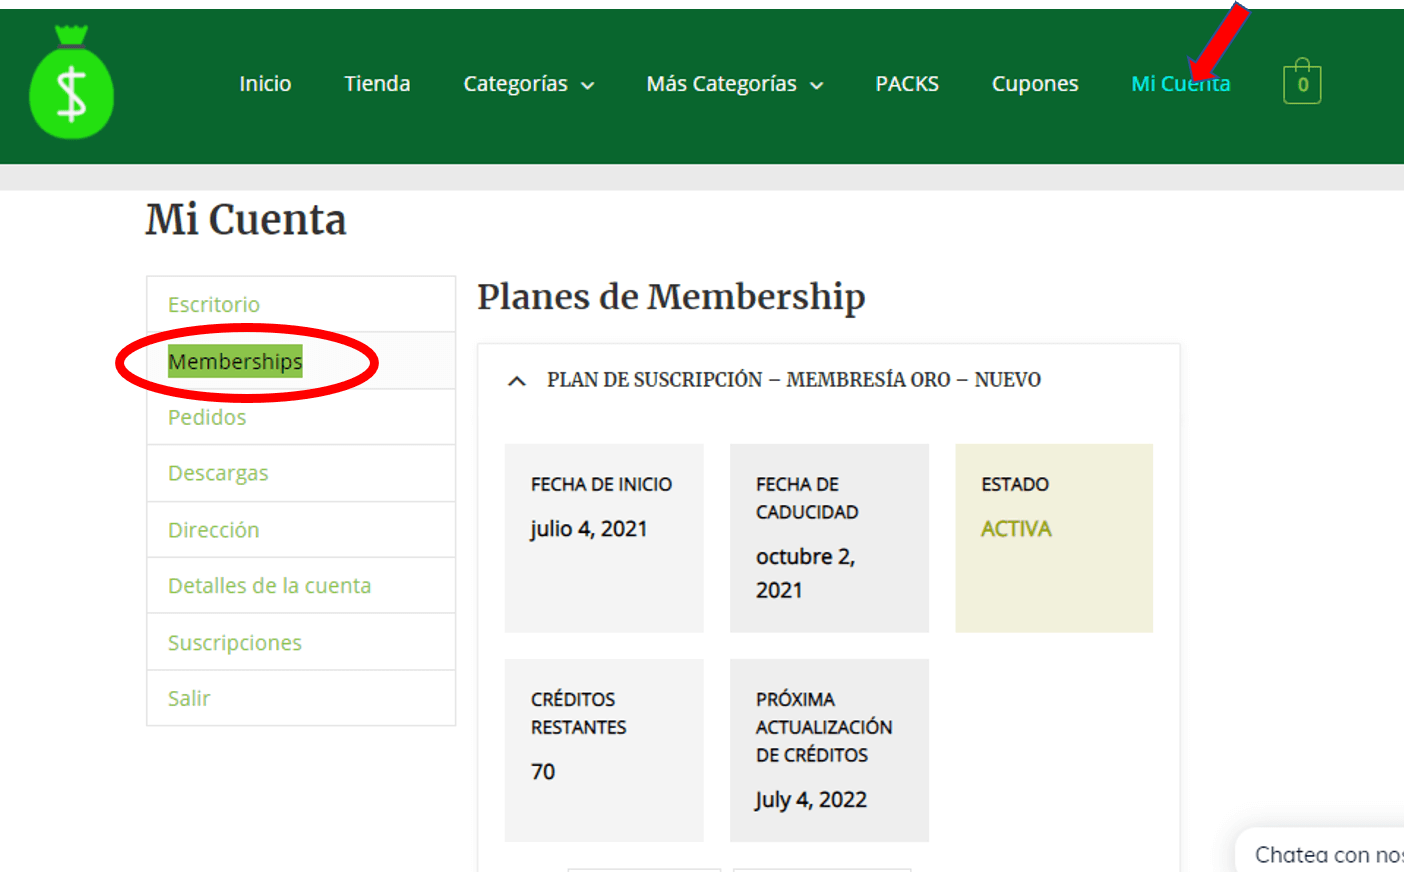
Task: Open Cupones in top navigation
Action: coord(1034,84)
